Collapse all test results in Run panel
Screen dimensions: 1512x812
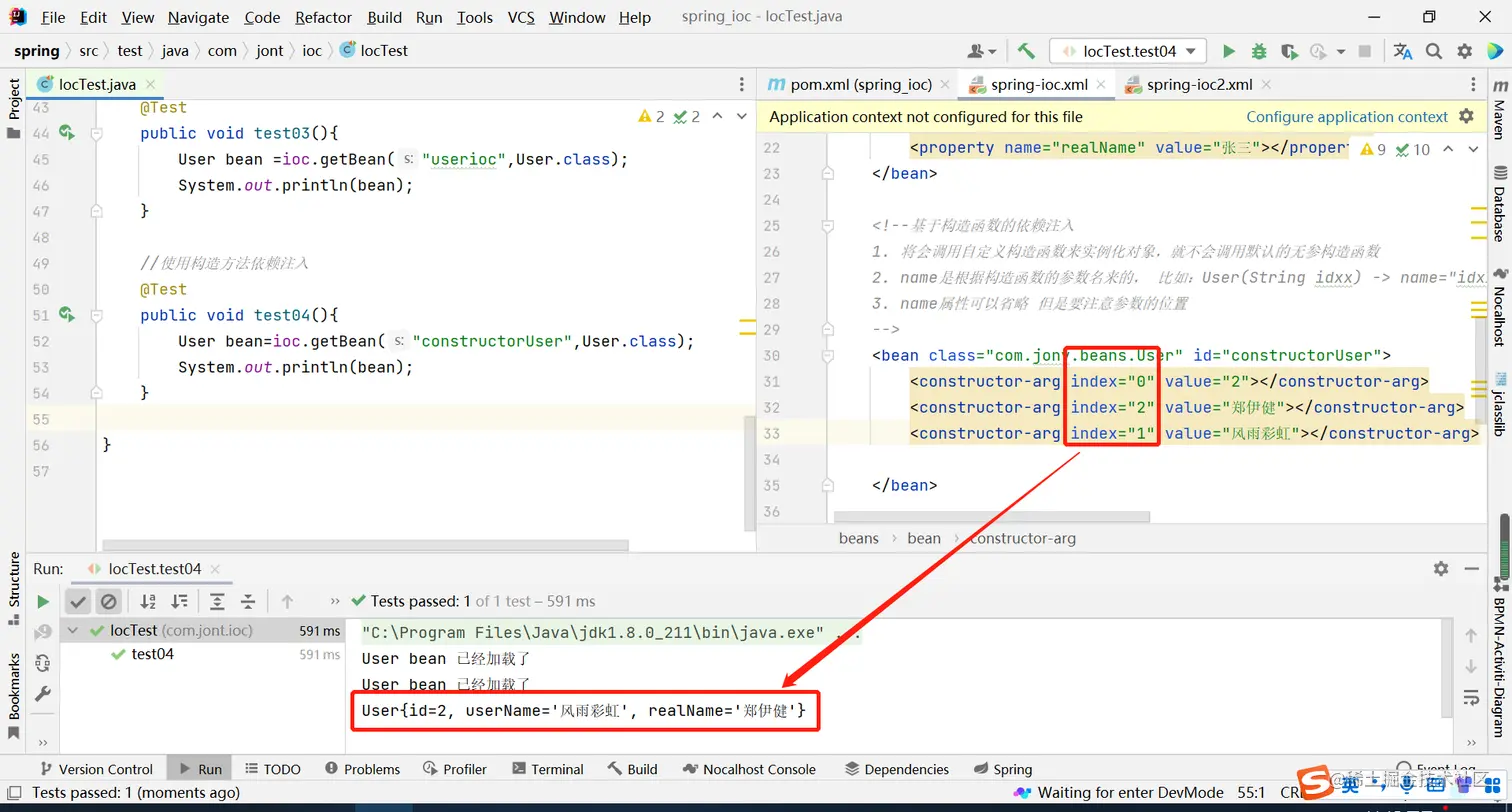pyautogui.click(x=247, y=601)
